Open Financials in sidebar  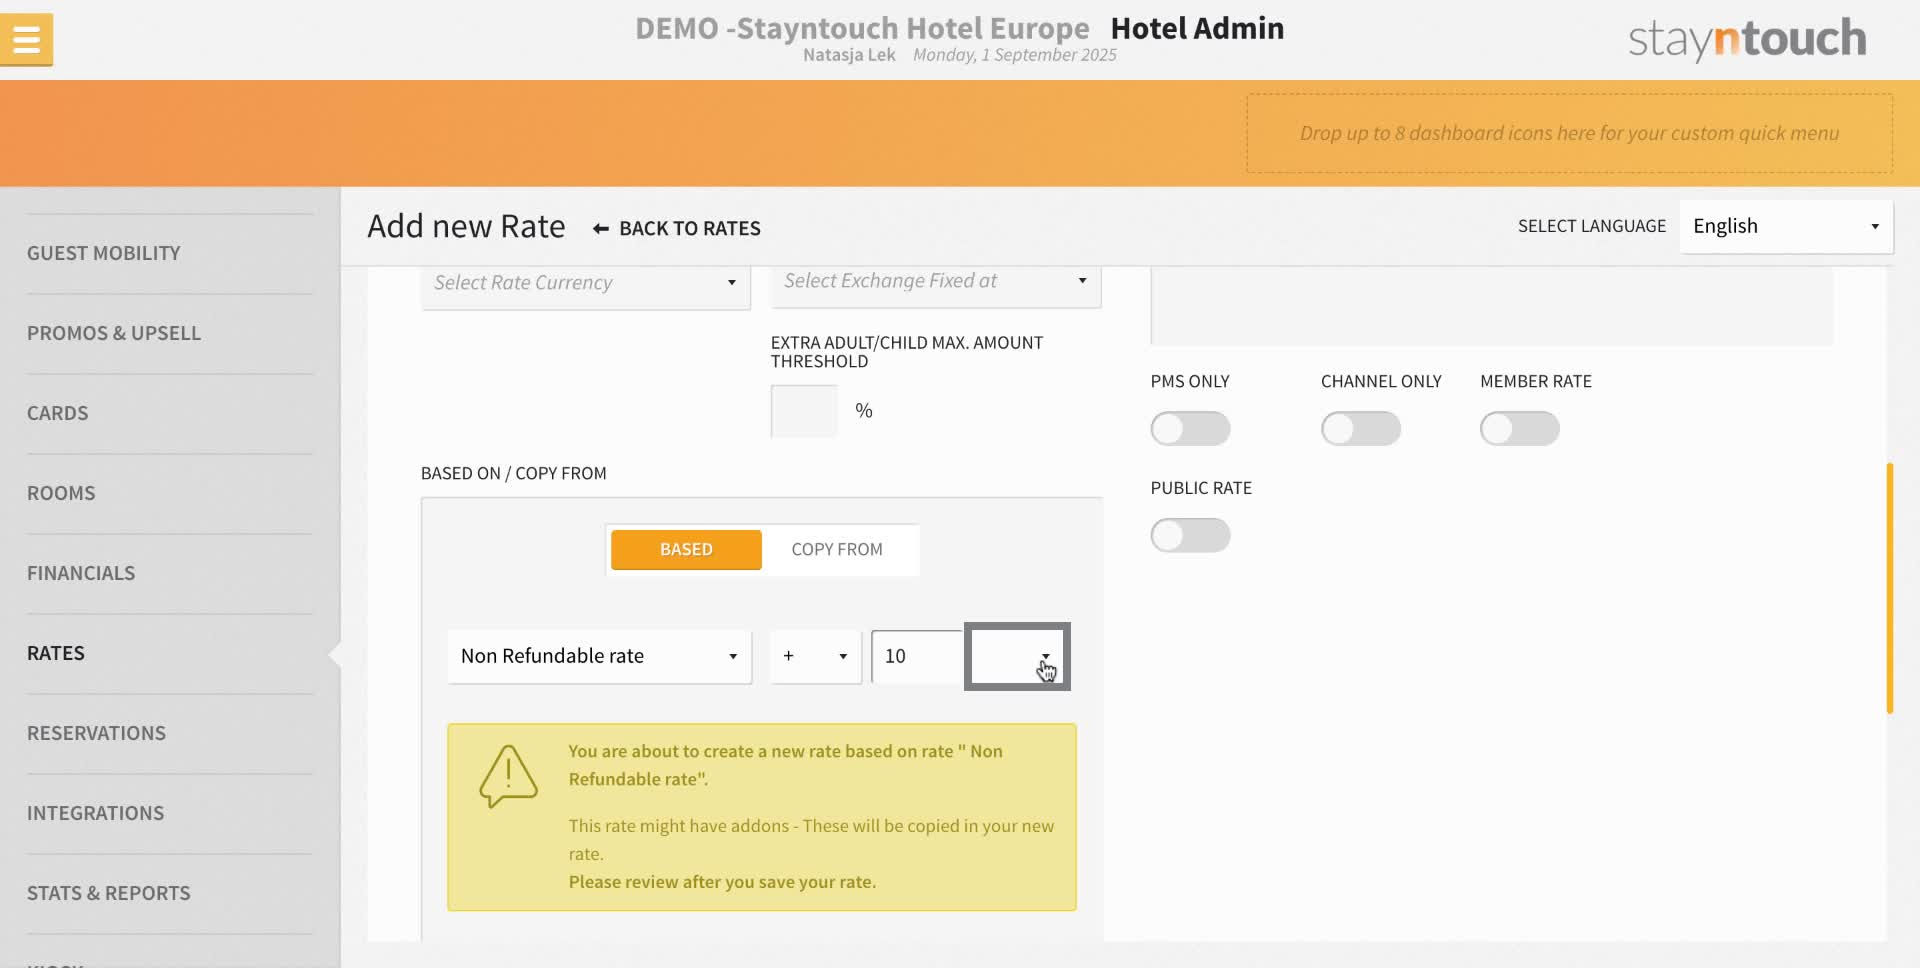pyautogui.click(x=81, y=574)
